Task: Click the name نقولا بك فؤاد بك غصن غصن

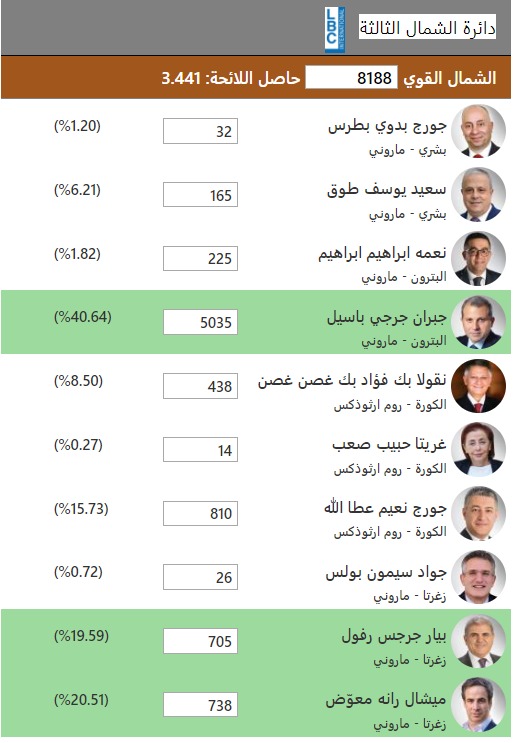Action: point(352,381)
